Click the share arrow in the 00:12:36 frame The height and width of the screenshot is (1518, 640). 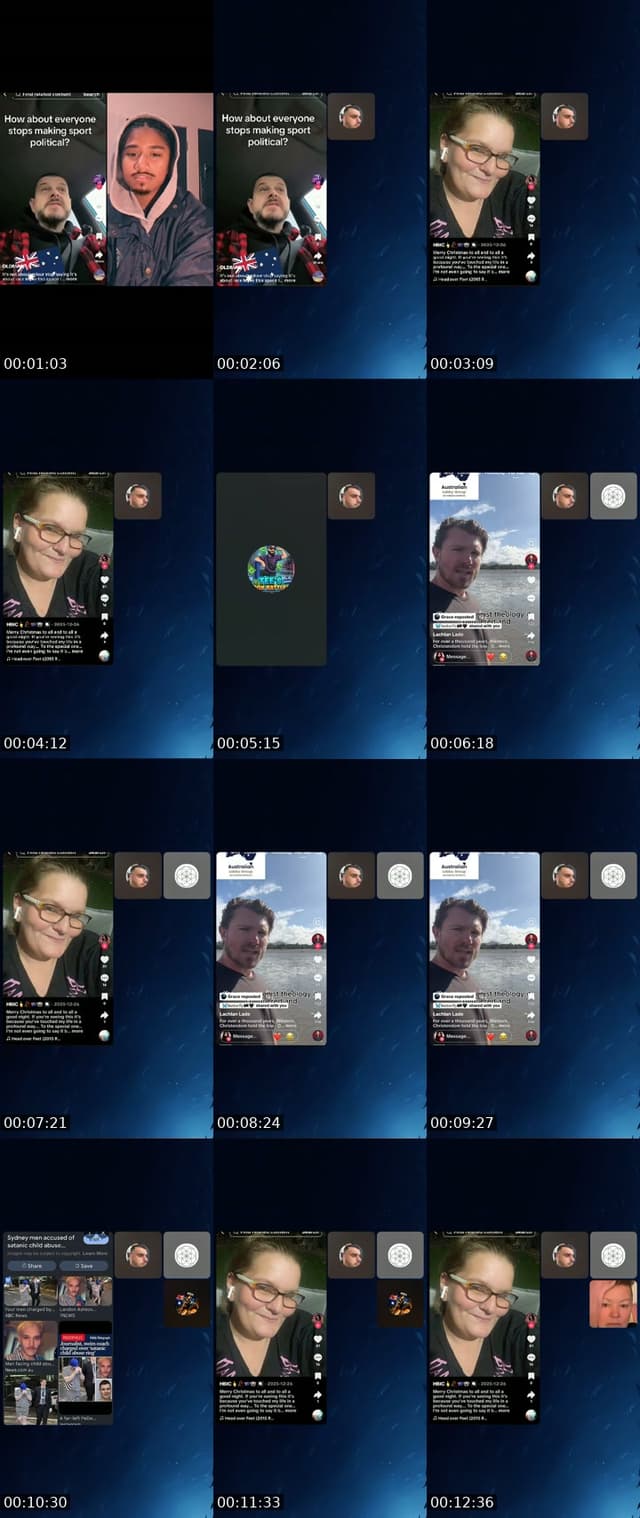point(531,1397)
